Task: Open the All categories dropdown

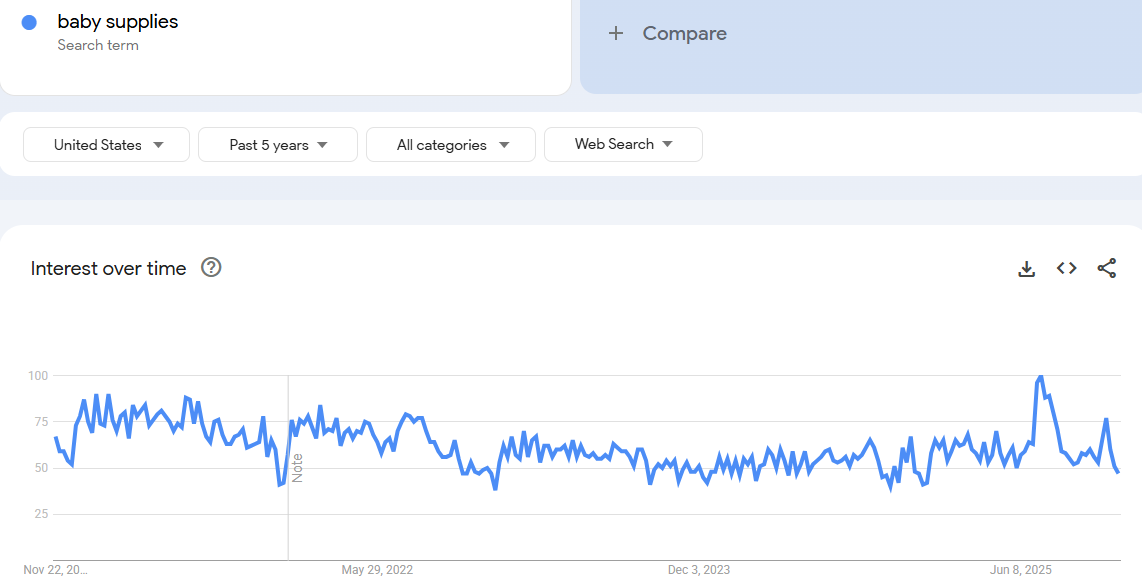Action: coord(450,144)
